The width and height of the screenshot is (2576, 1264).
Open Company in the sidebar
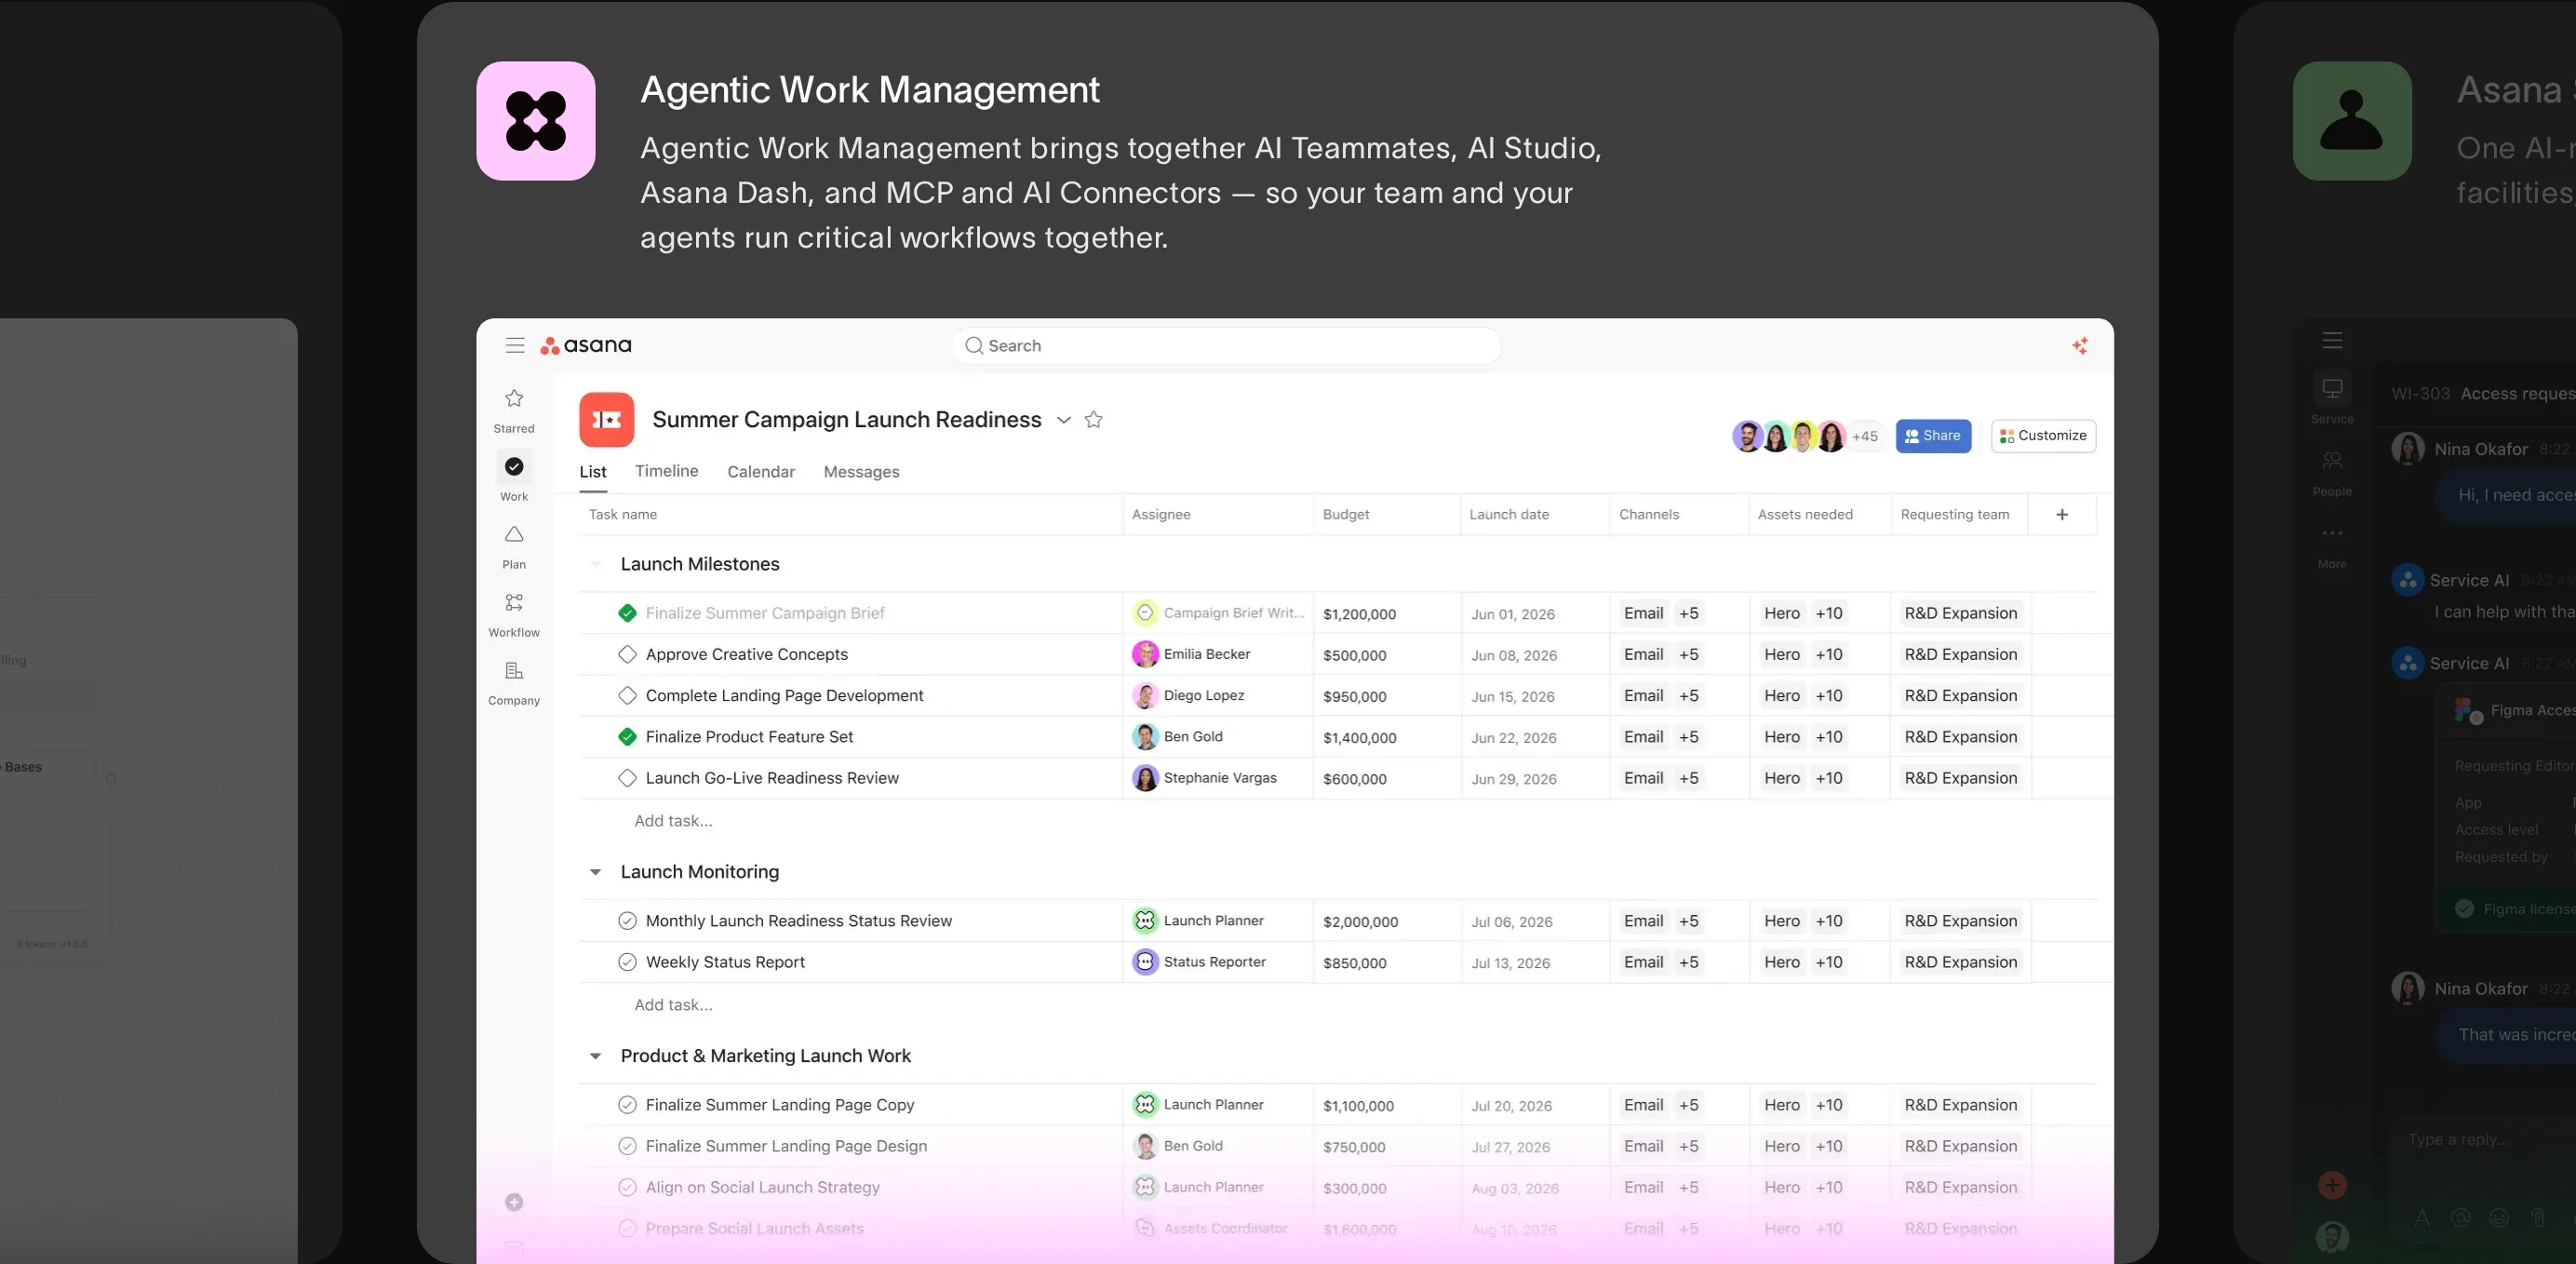pos(514,682)
